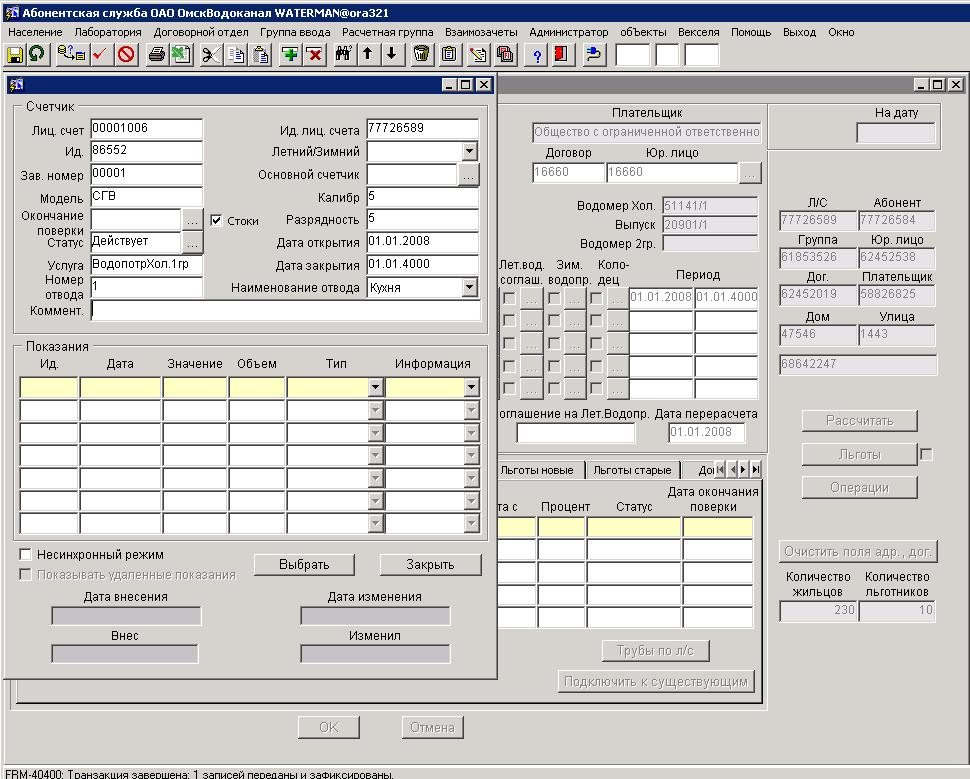Image resolution: width=970 pixels, height=779 pixels.
Task: Open the Тип dropdown in first readings row
Action: (375, 388)
